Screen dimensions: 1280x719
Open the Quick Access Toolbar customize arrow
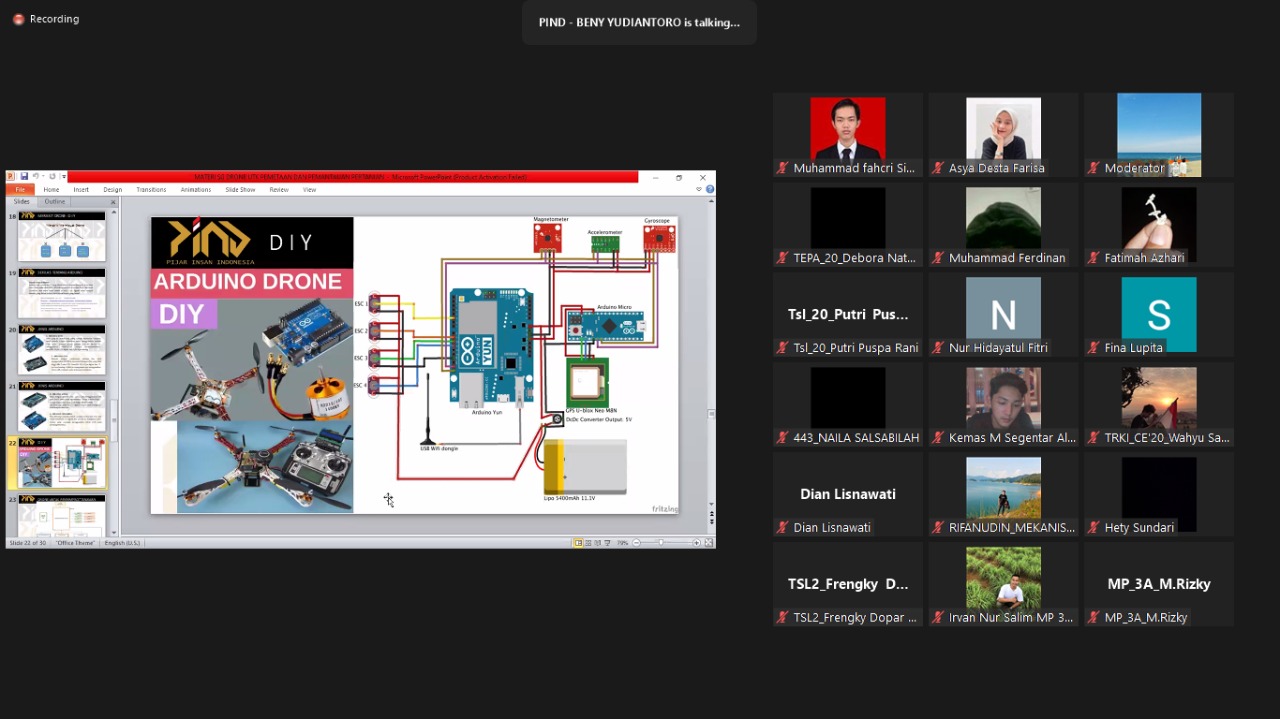coord(64,177)
